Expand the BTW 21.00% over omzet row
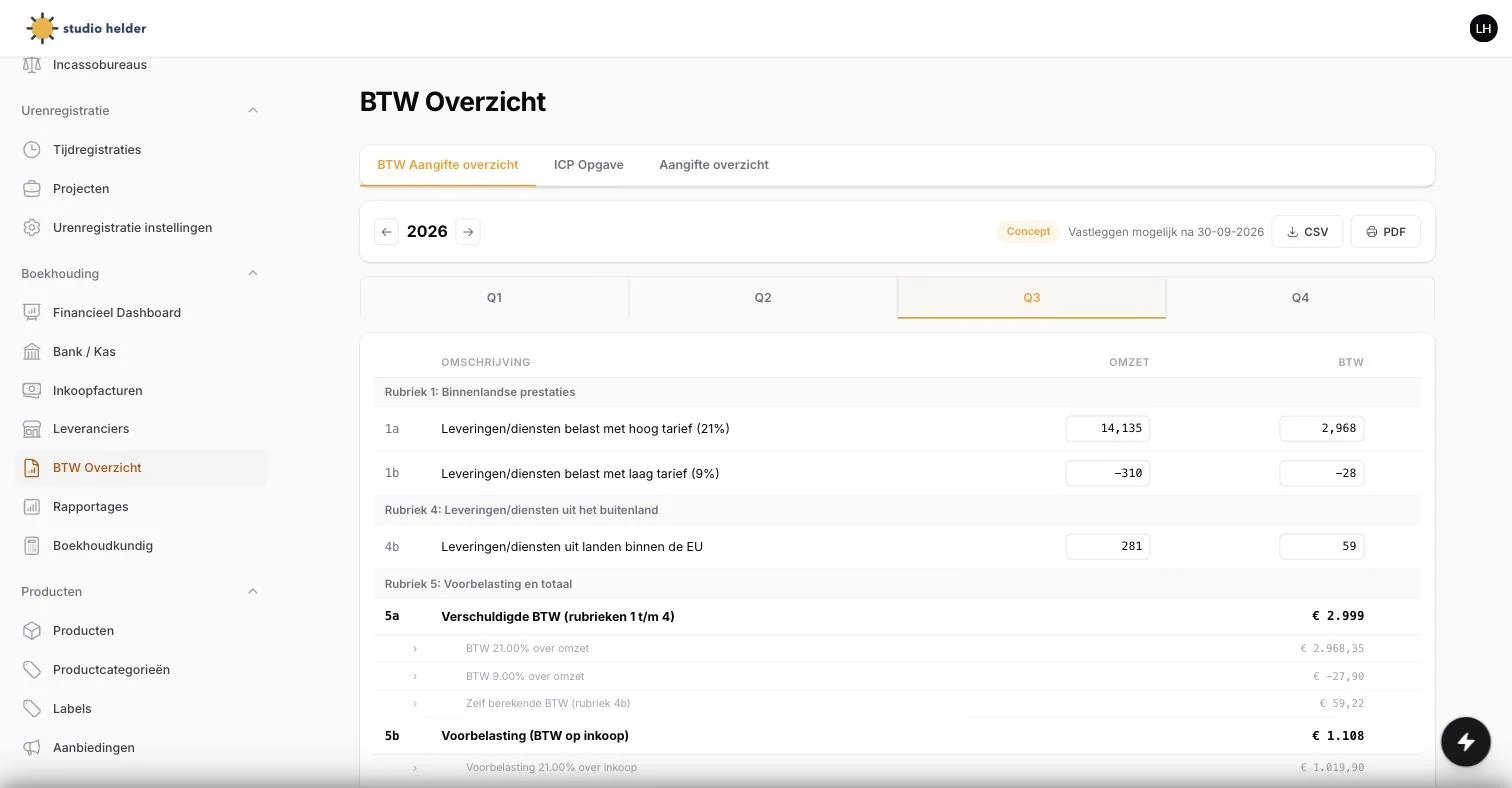The height and width of the screenshot is (788, 1512). (415, 649)
